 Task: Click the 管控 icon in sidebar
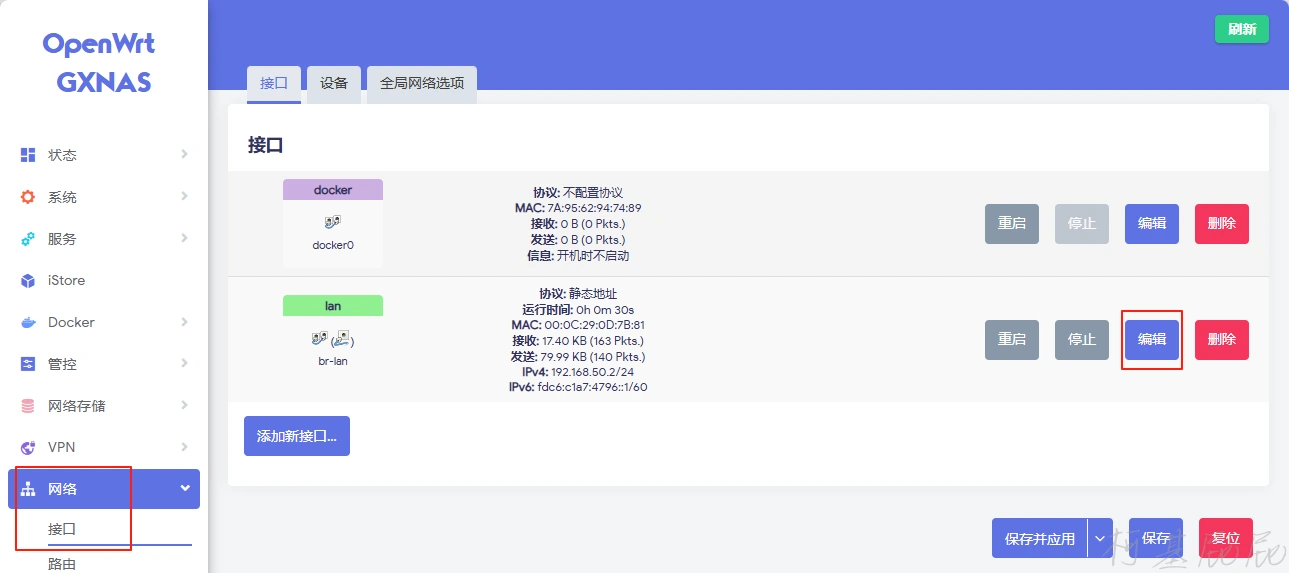tap(28, 364)
